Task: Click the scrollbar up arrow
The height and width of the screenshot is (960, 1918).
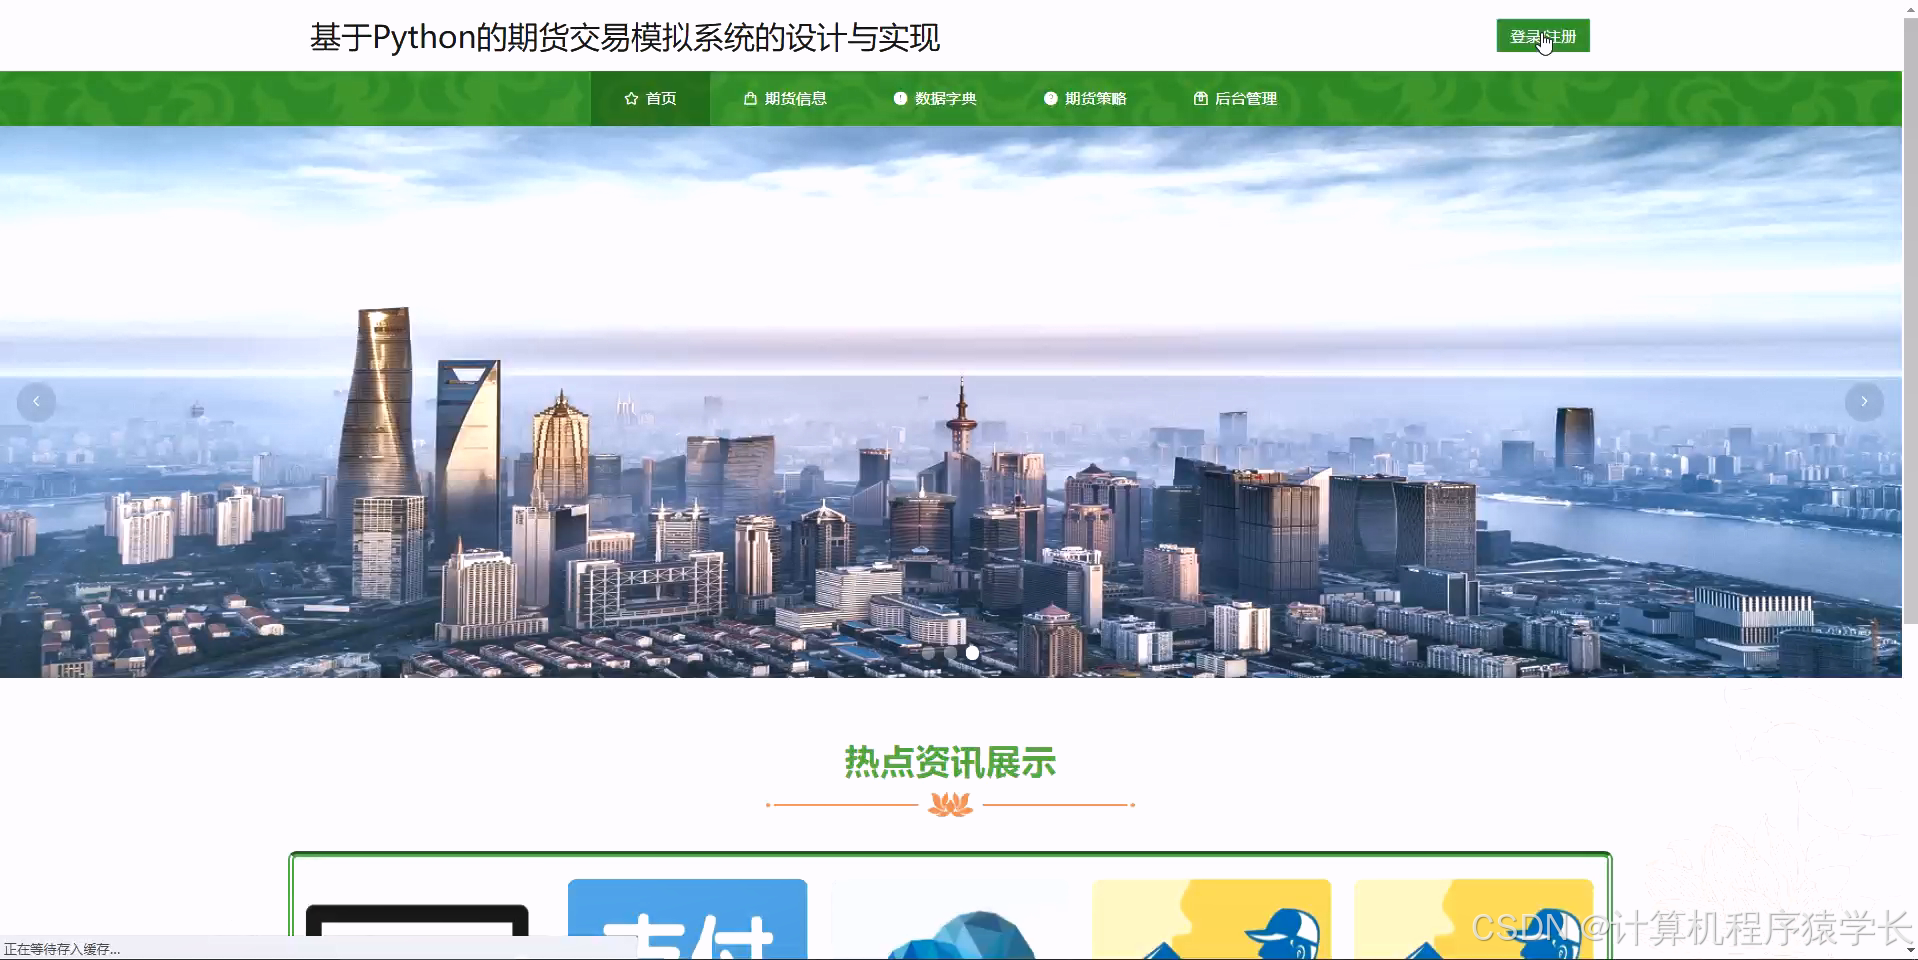Action: click(1910, 8)
